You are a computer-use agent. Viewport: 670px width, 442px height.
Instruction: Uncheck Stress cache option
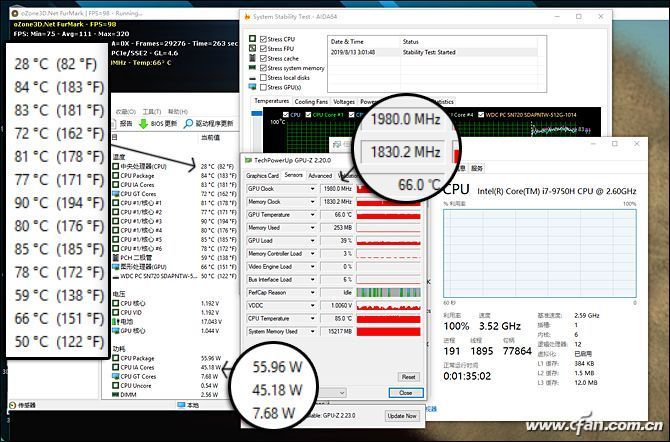tap(264, 58)
